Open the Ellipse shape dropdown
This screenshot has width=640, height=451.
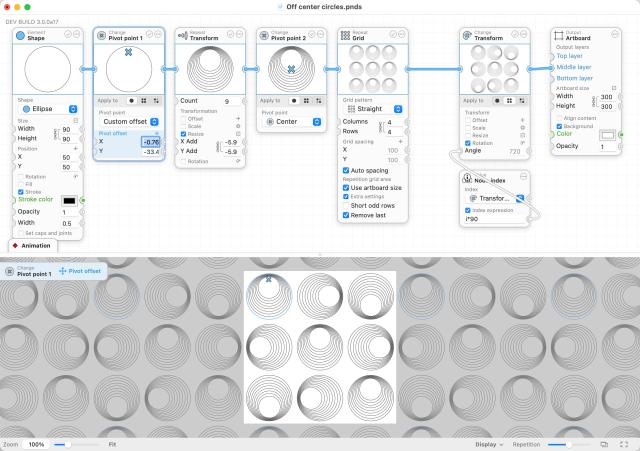[49, 109]
